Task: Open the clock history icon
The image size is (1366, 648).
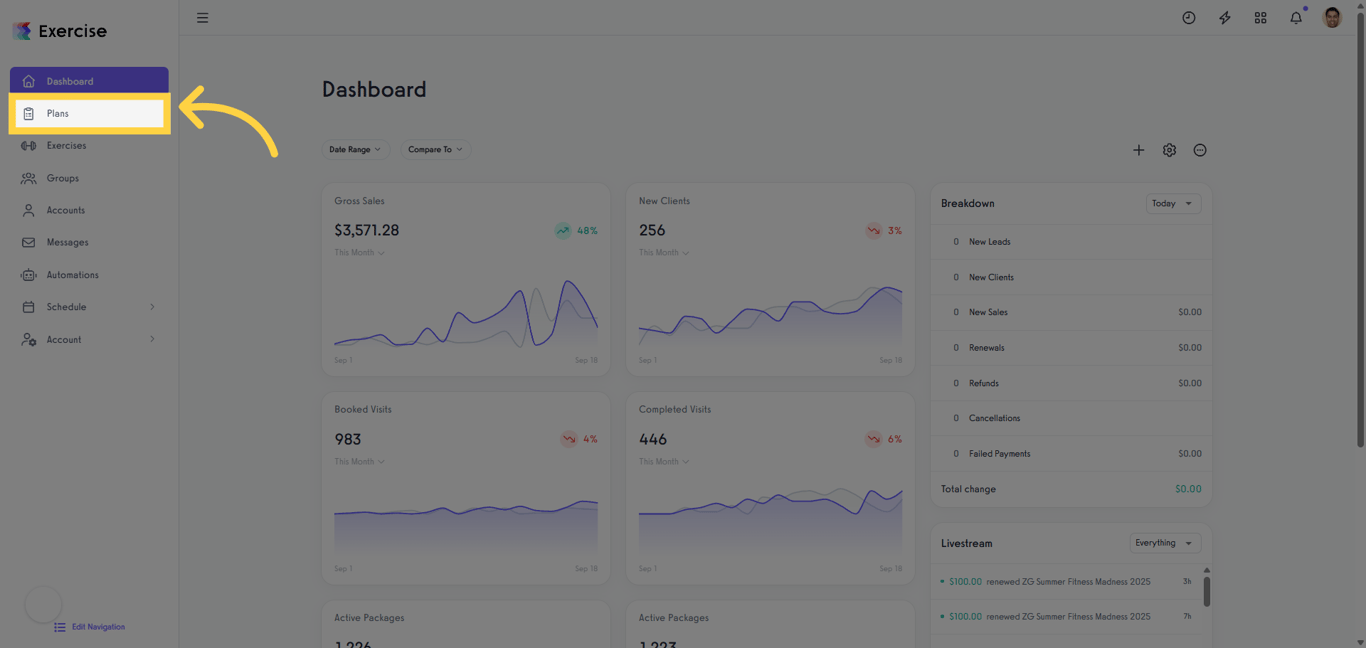Action: click(1188, 18)
